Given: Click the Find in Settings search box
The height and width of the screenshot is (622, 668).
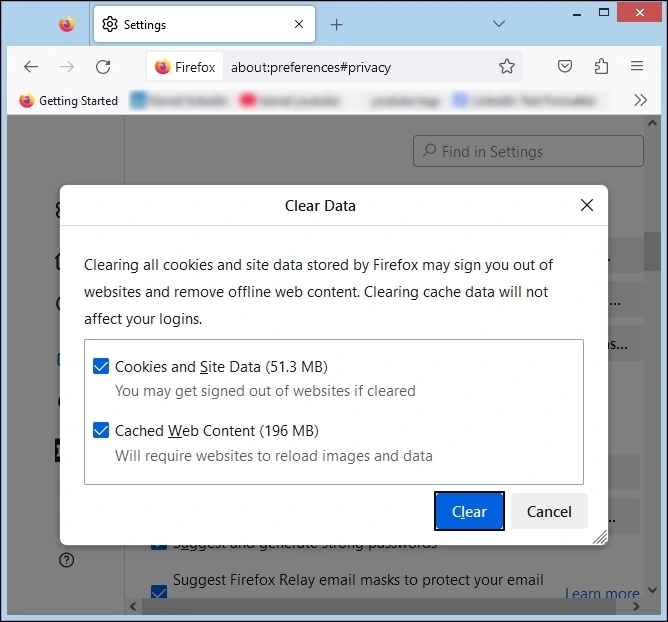Looking at the screenshot, I should 528,151.
